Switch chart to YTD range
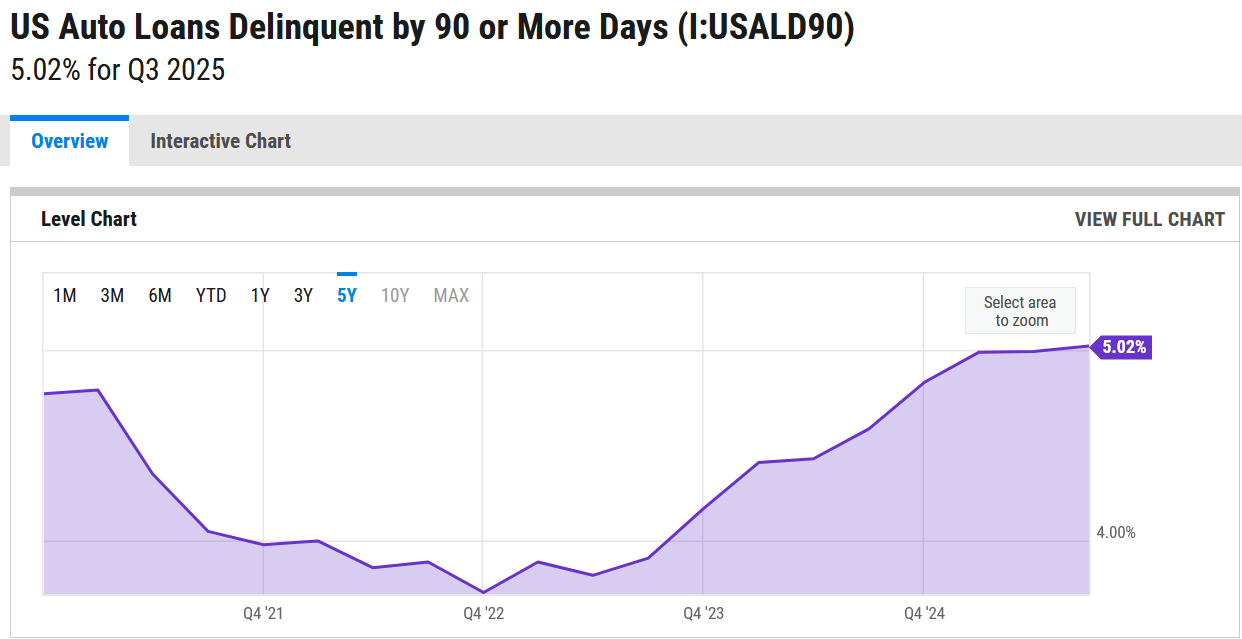The width and height of the screenshot is (1242, 639). coord(211,295)
